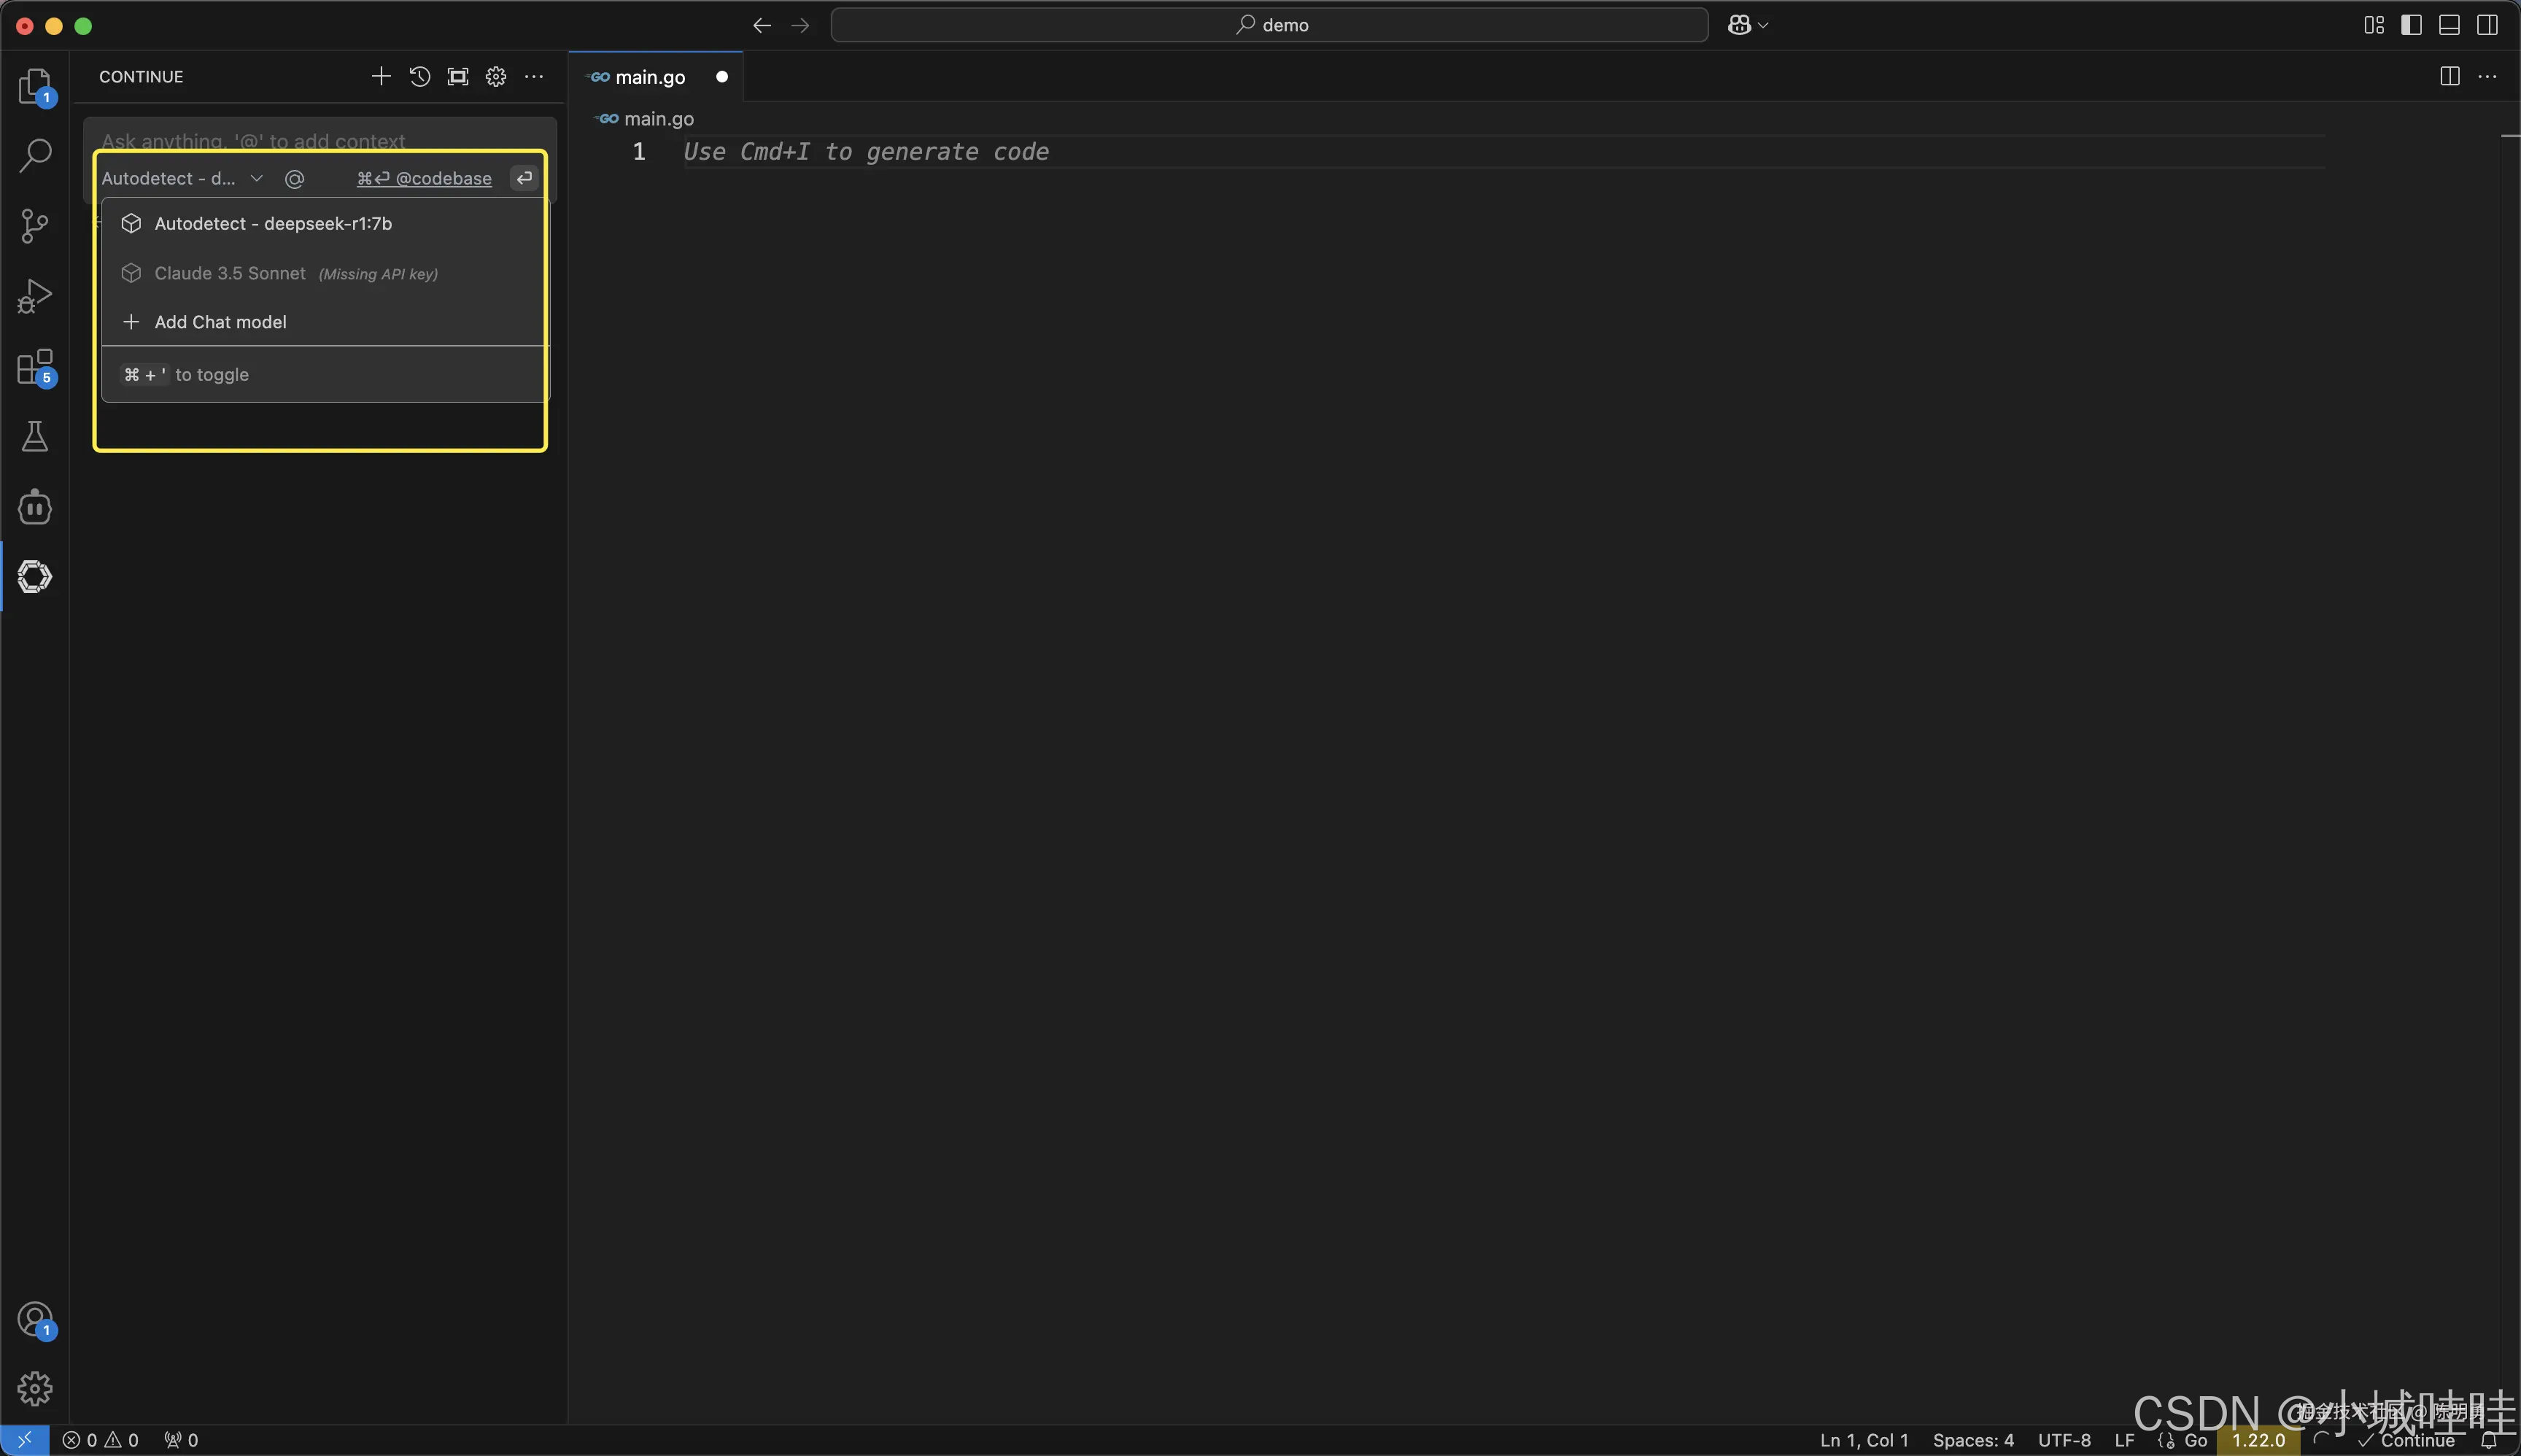Click the Continue extension hexagon icon

[35, 577]
